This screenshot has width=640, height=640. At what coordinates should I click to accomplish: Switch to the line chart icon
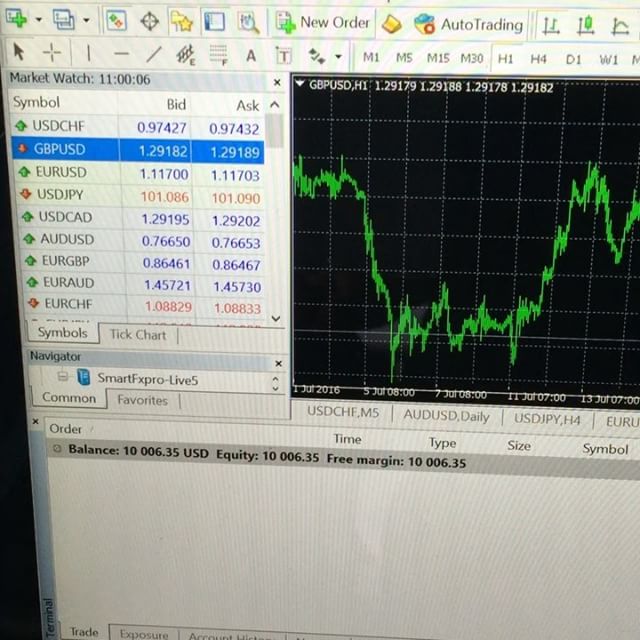click(620, 27)
